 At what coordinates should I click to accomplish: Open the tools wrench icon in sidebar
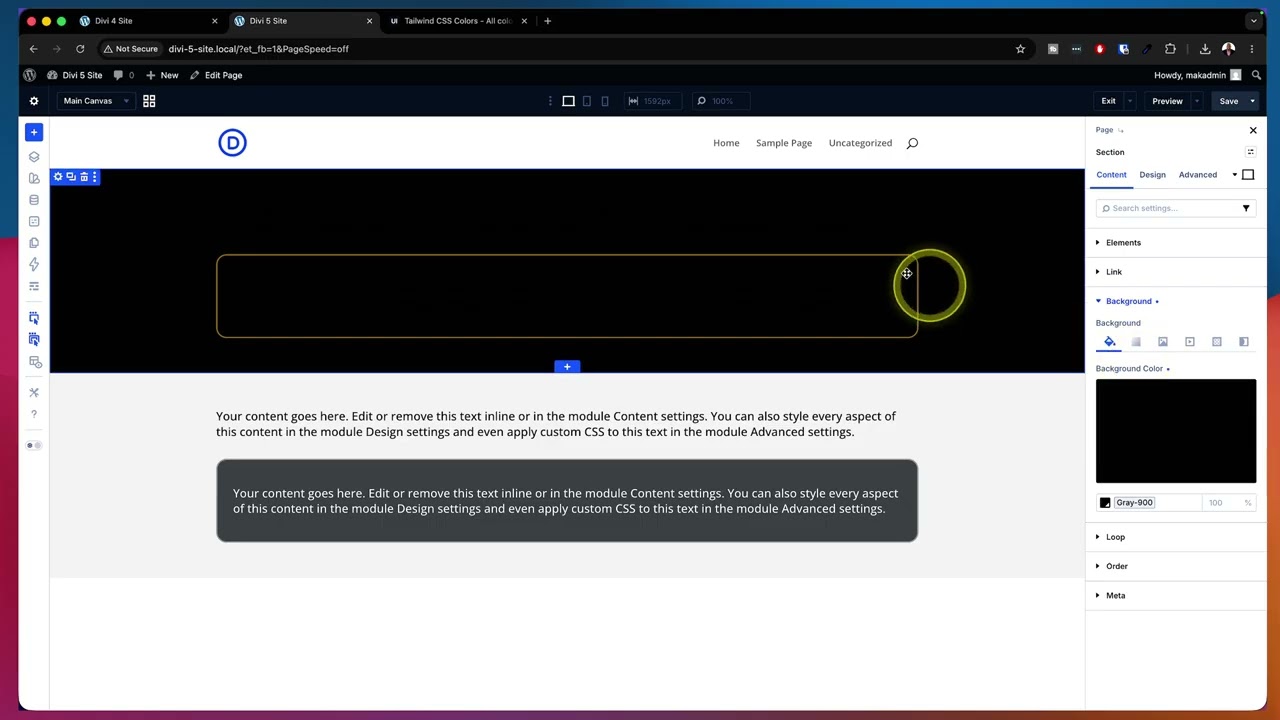coord(34,393)
